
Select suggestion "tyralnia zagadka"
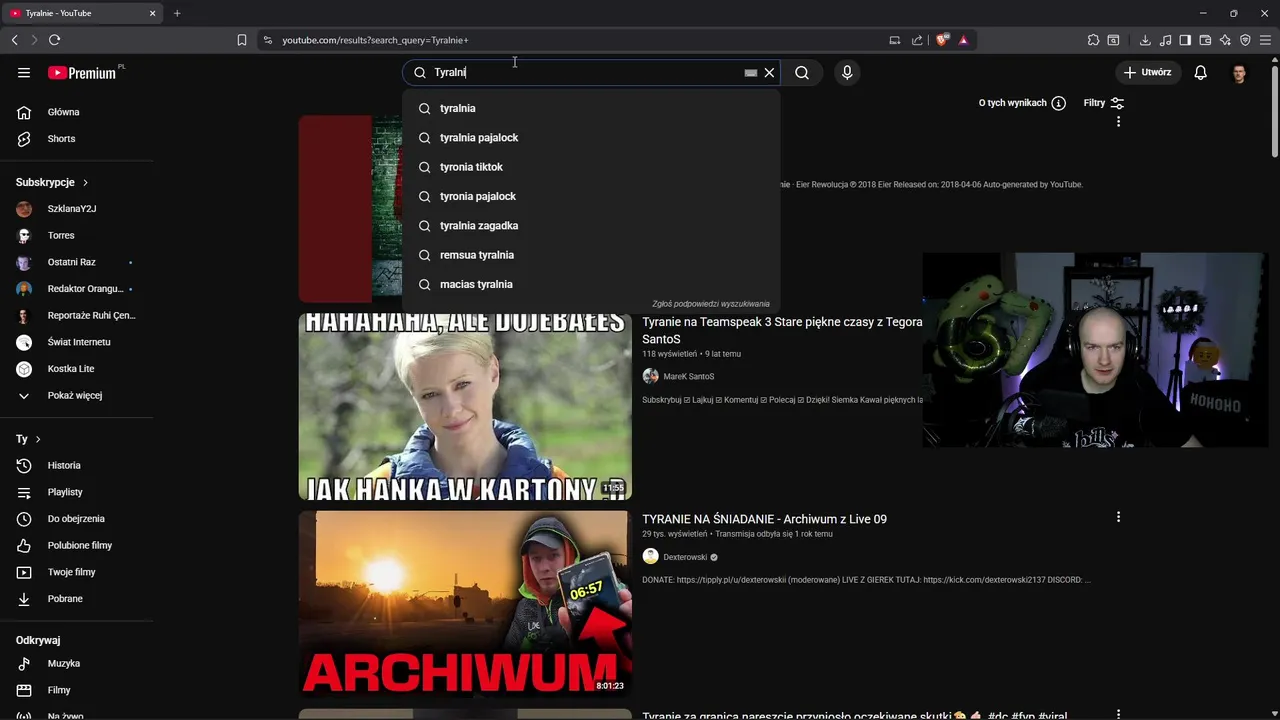pos(591,225)
